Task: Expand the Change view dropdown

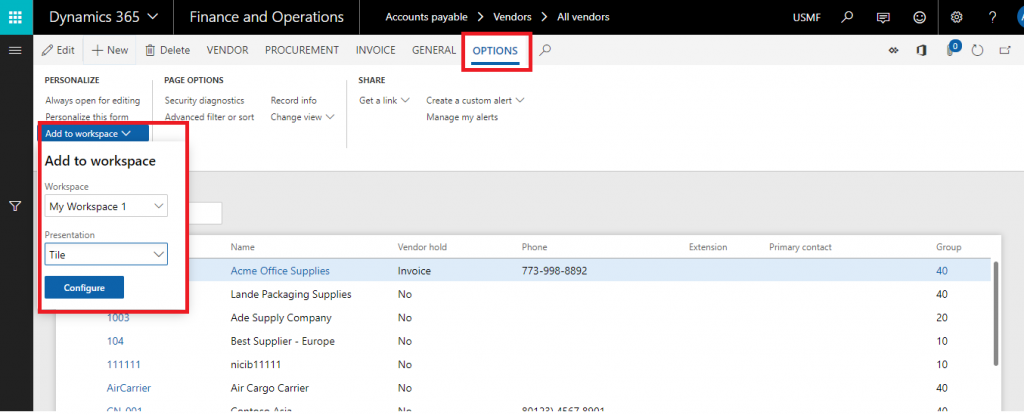Action: [302, 117]
